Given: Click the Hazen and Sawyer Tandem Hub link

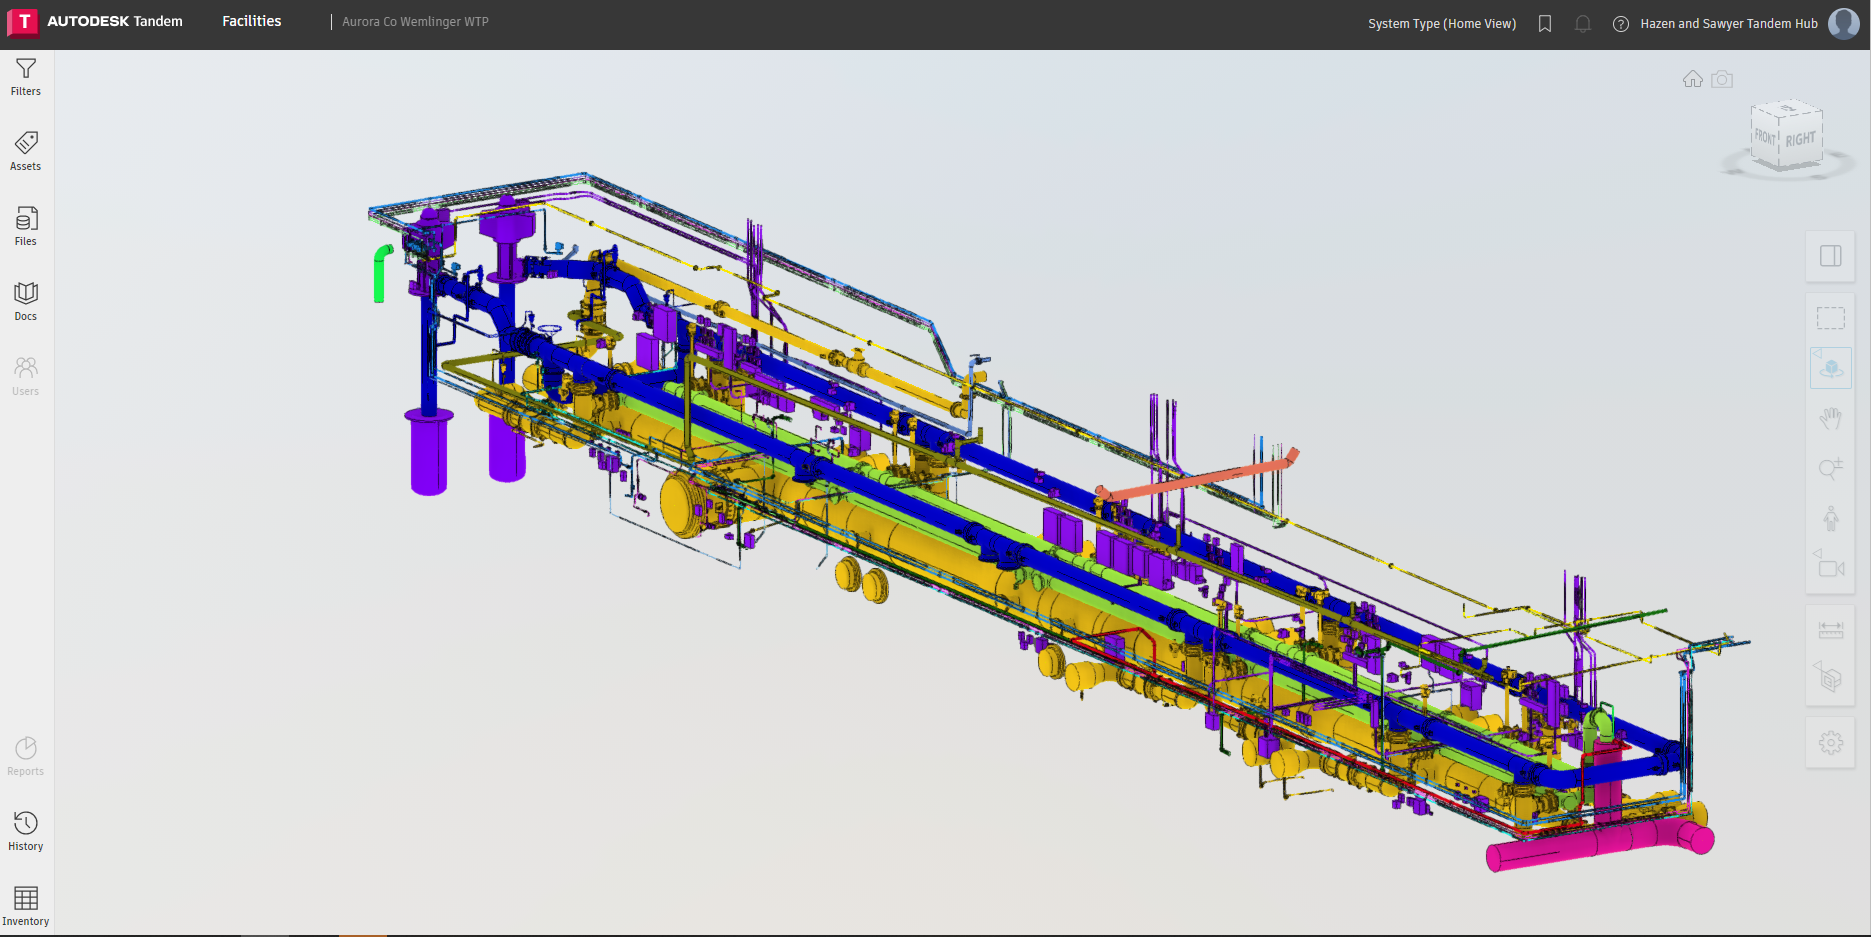Looking at the screenshot, I should pyautogui.click(x=1728, y=24).
